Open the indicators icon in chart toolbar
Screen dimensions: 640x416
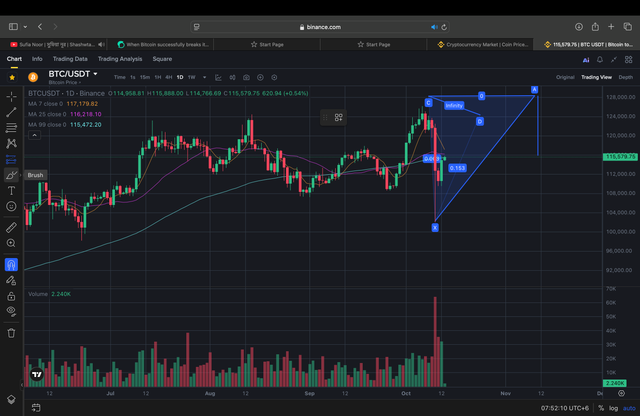coord(218,77)
